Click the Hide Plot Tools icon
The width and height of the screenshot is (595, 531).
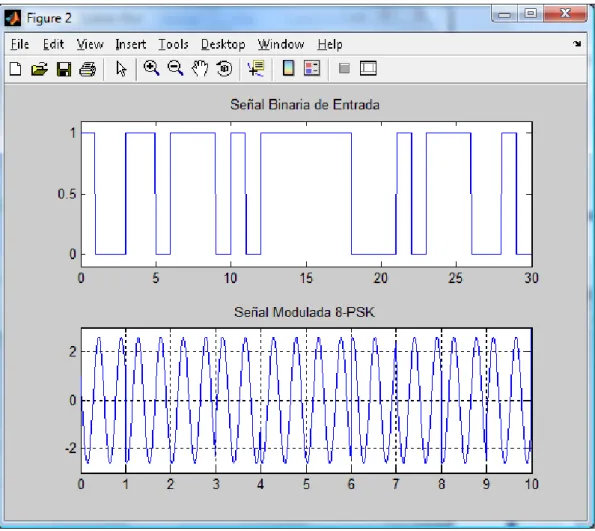tap(344, 69)
